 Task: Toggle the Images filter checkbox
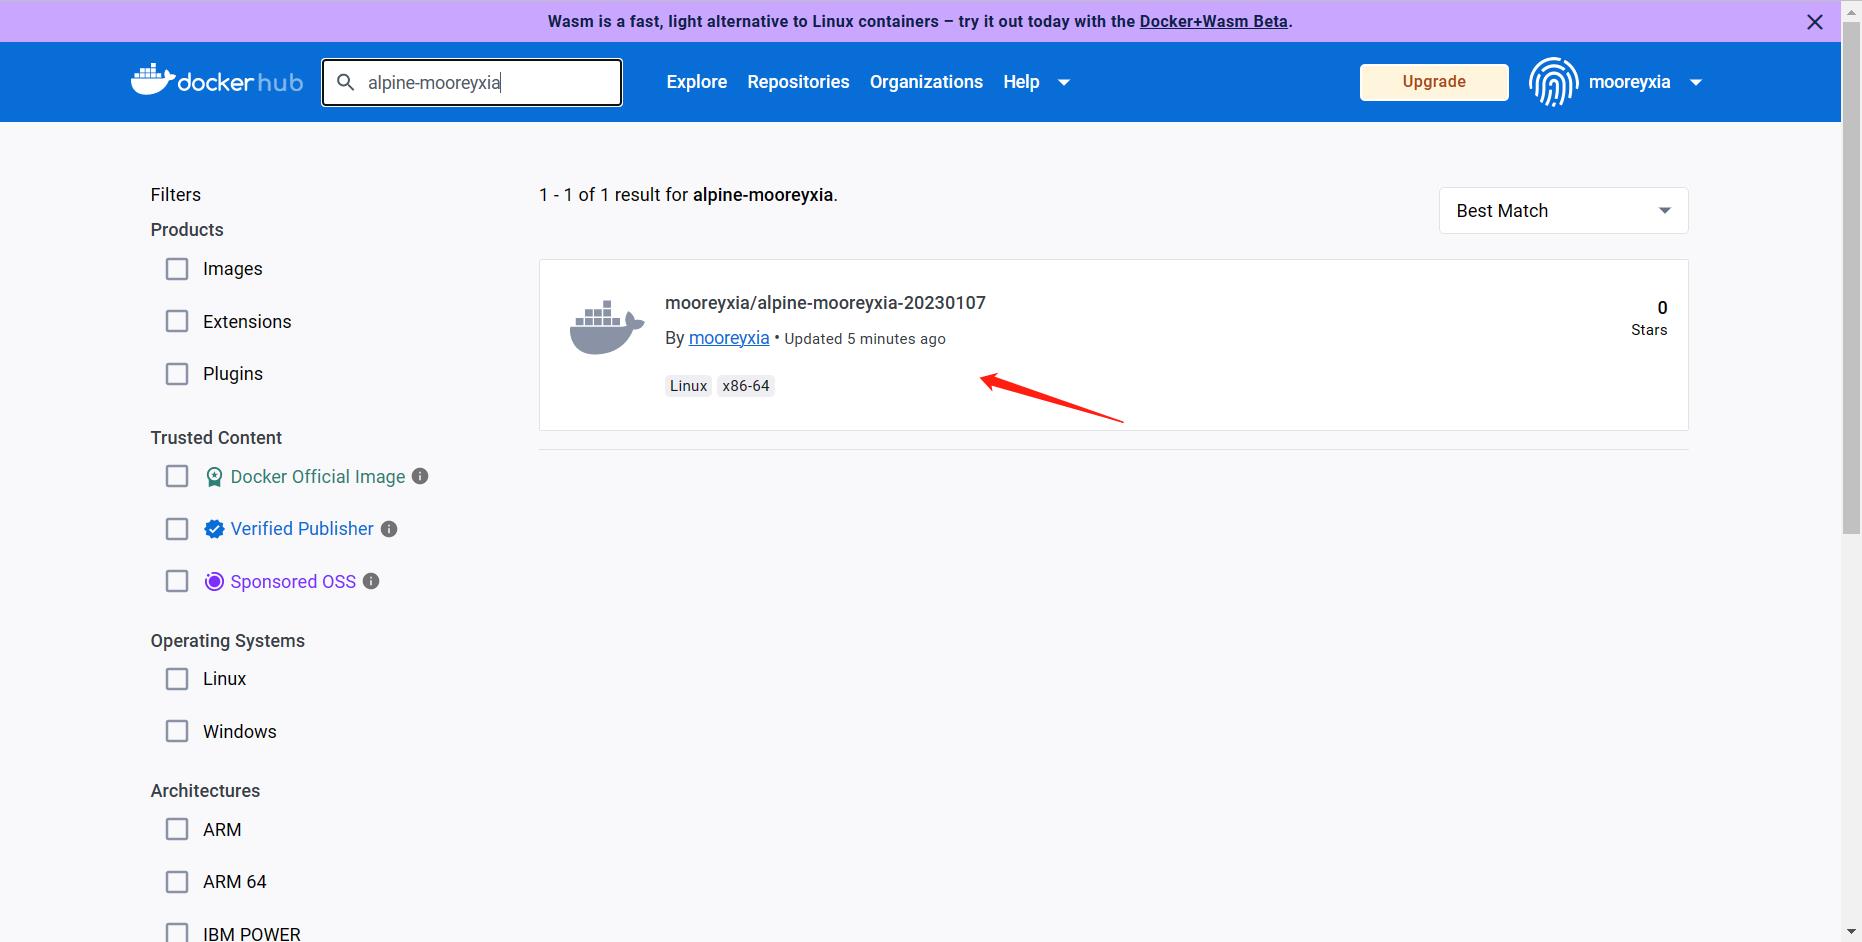click(177, 269)
